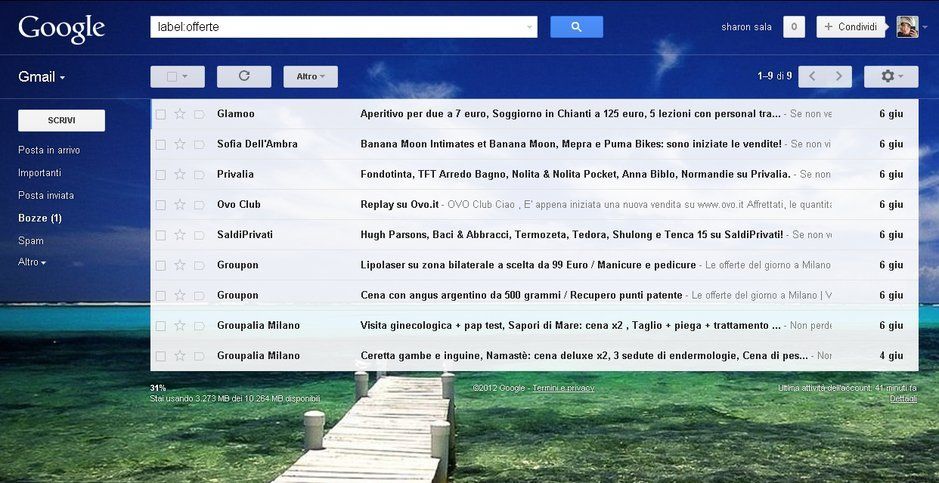This screenshot has width=939, height=483.
Task: Mark Groupon Lipolaser email as important
Action: click(x=199, y=265)
